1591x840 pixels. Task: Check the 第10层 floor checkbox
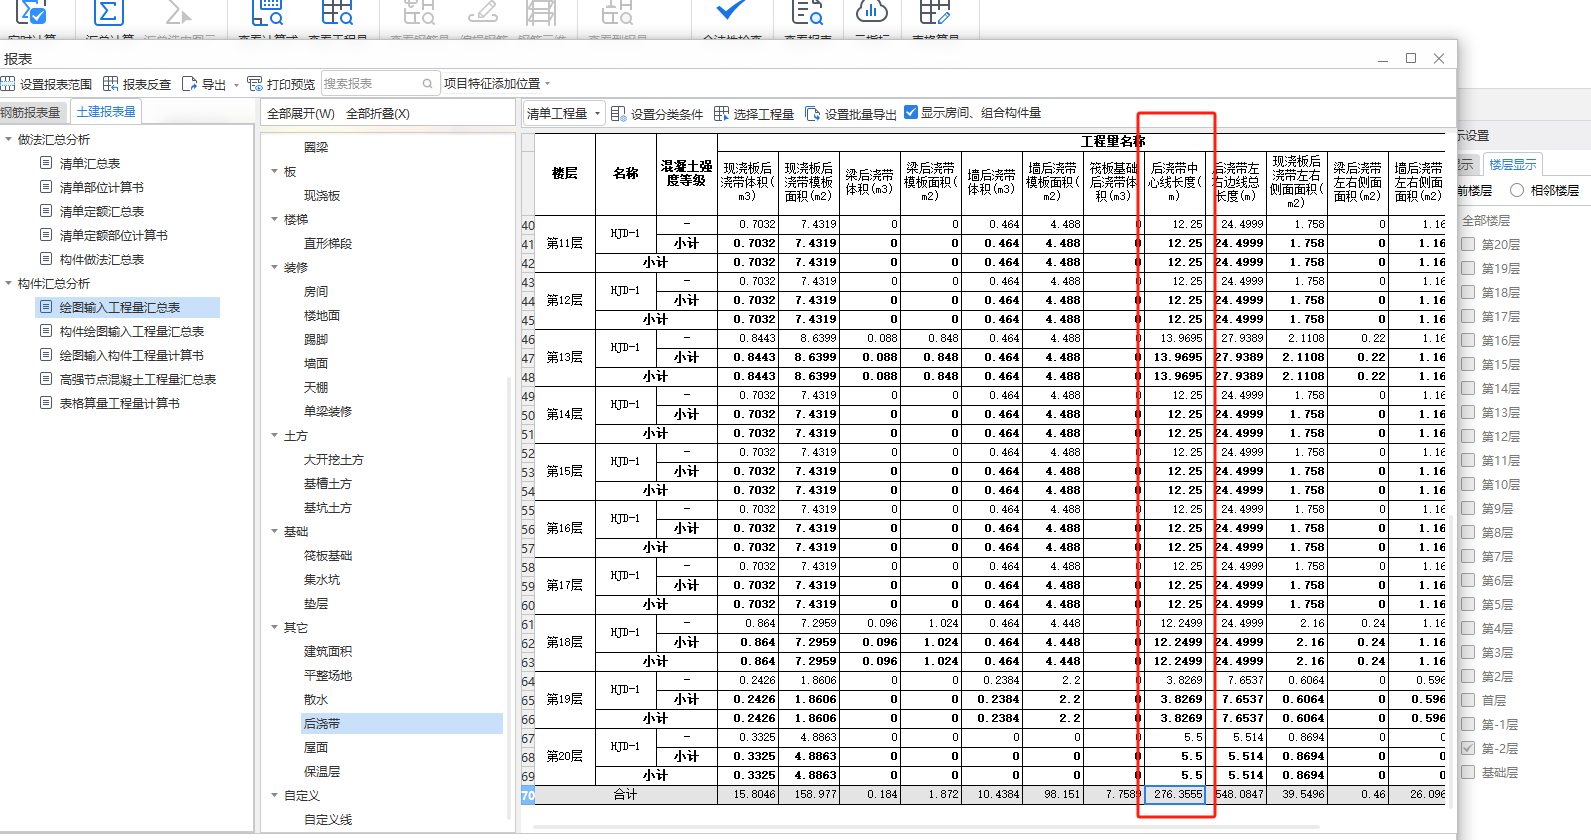pyautogui.click(x=1468, y=484)
